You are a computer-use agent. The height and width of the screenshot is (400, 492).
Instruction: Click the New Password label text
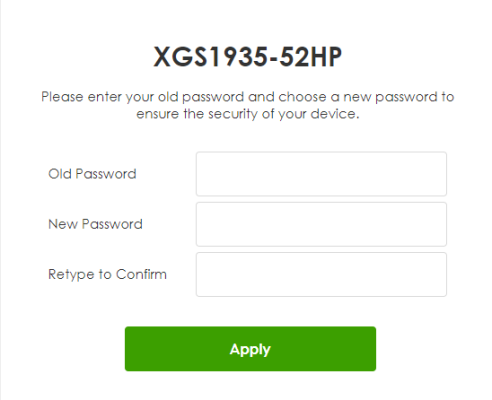pyautogui.click(x=95, y=224)
